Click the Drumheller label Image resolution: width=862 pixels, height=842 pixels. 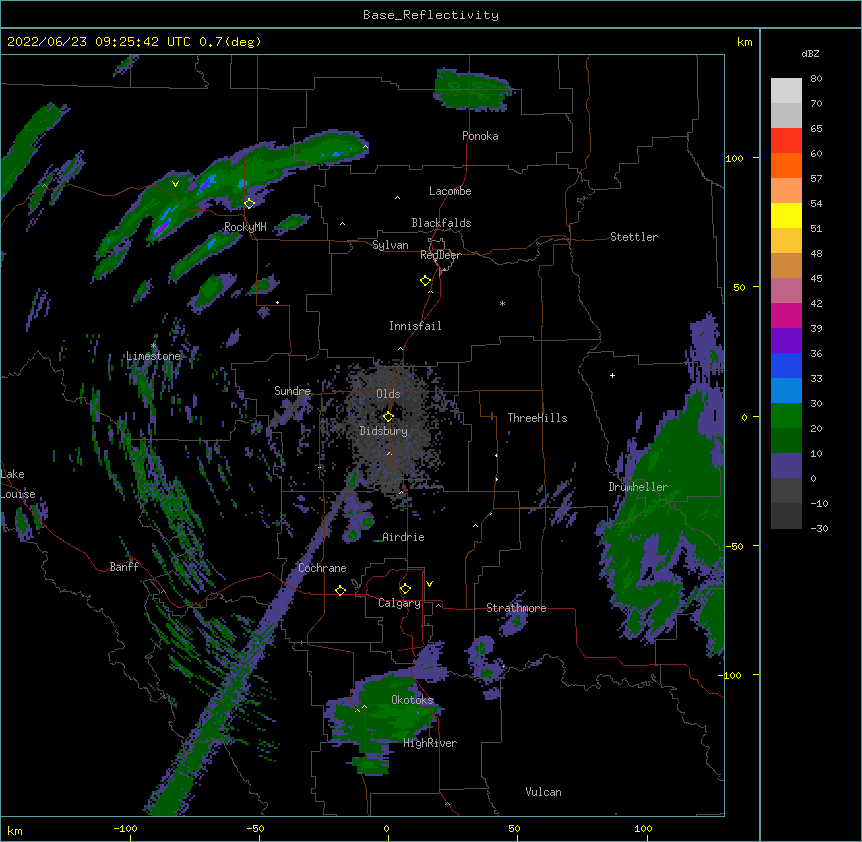click(638, 487)
